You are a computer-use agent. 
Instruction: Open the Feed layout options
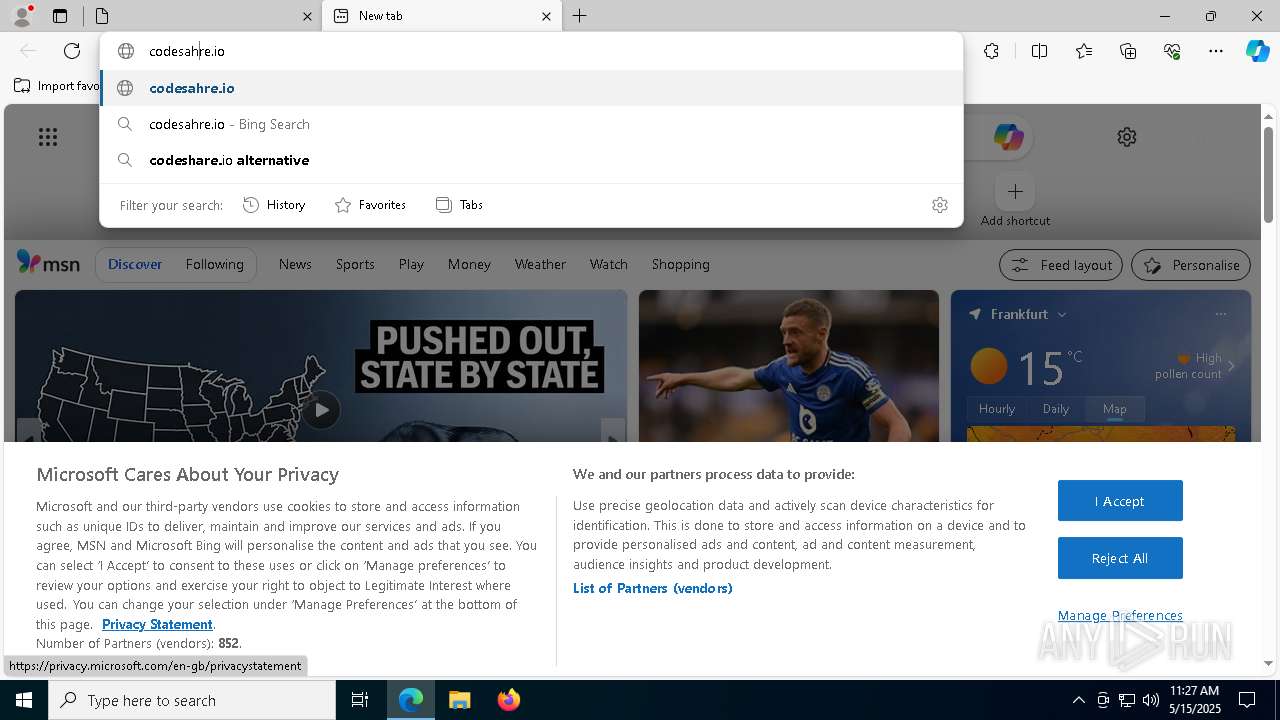point(1061,265)
